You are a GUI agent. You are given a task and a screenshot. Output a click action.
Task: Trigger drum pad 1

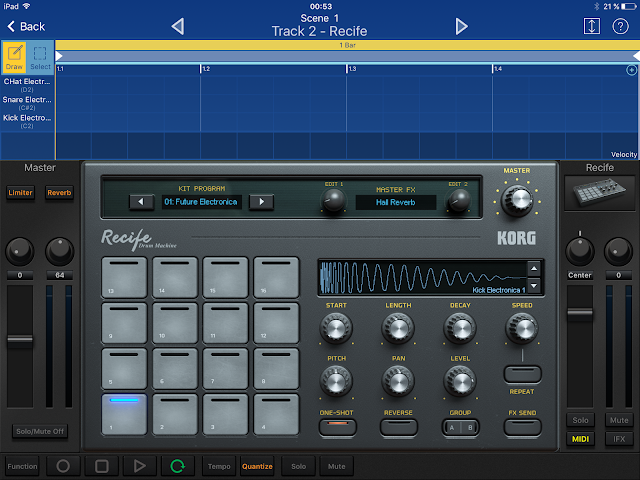124,414
